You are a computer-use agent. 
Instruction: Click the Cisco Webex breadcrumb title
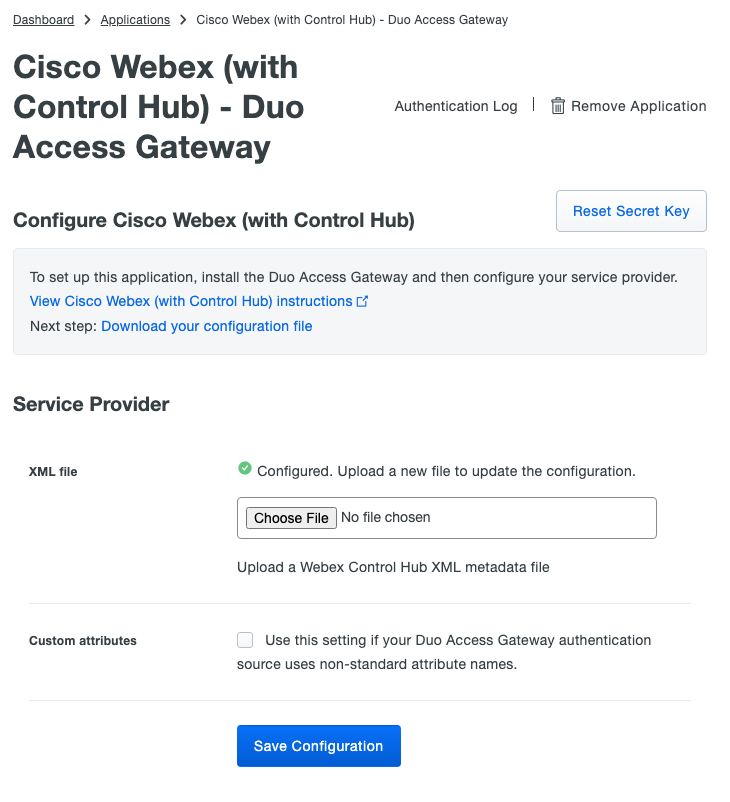click(x=352, y=19)
